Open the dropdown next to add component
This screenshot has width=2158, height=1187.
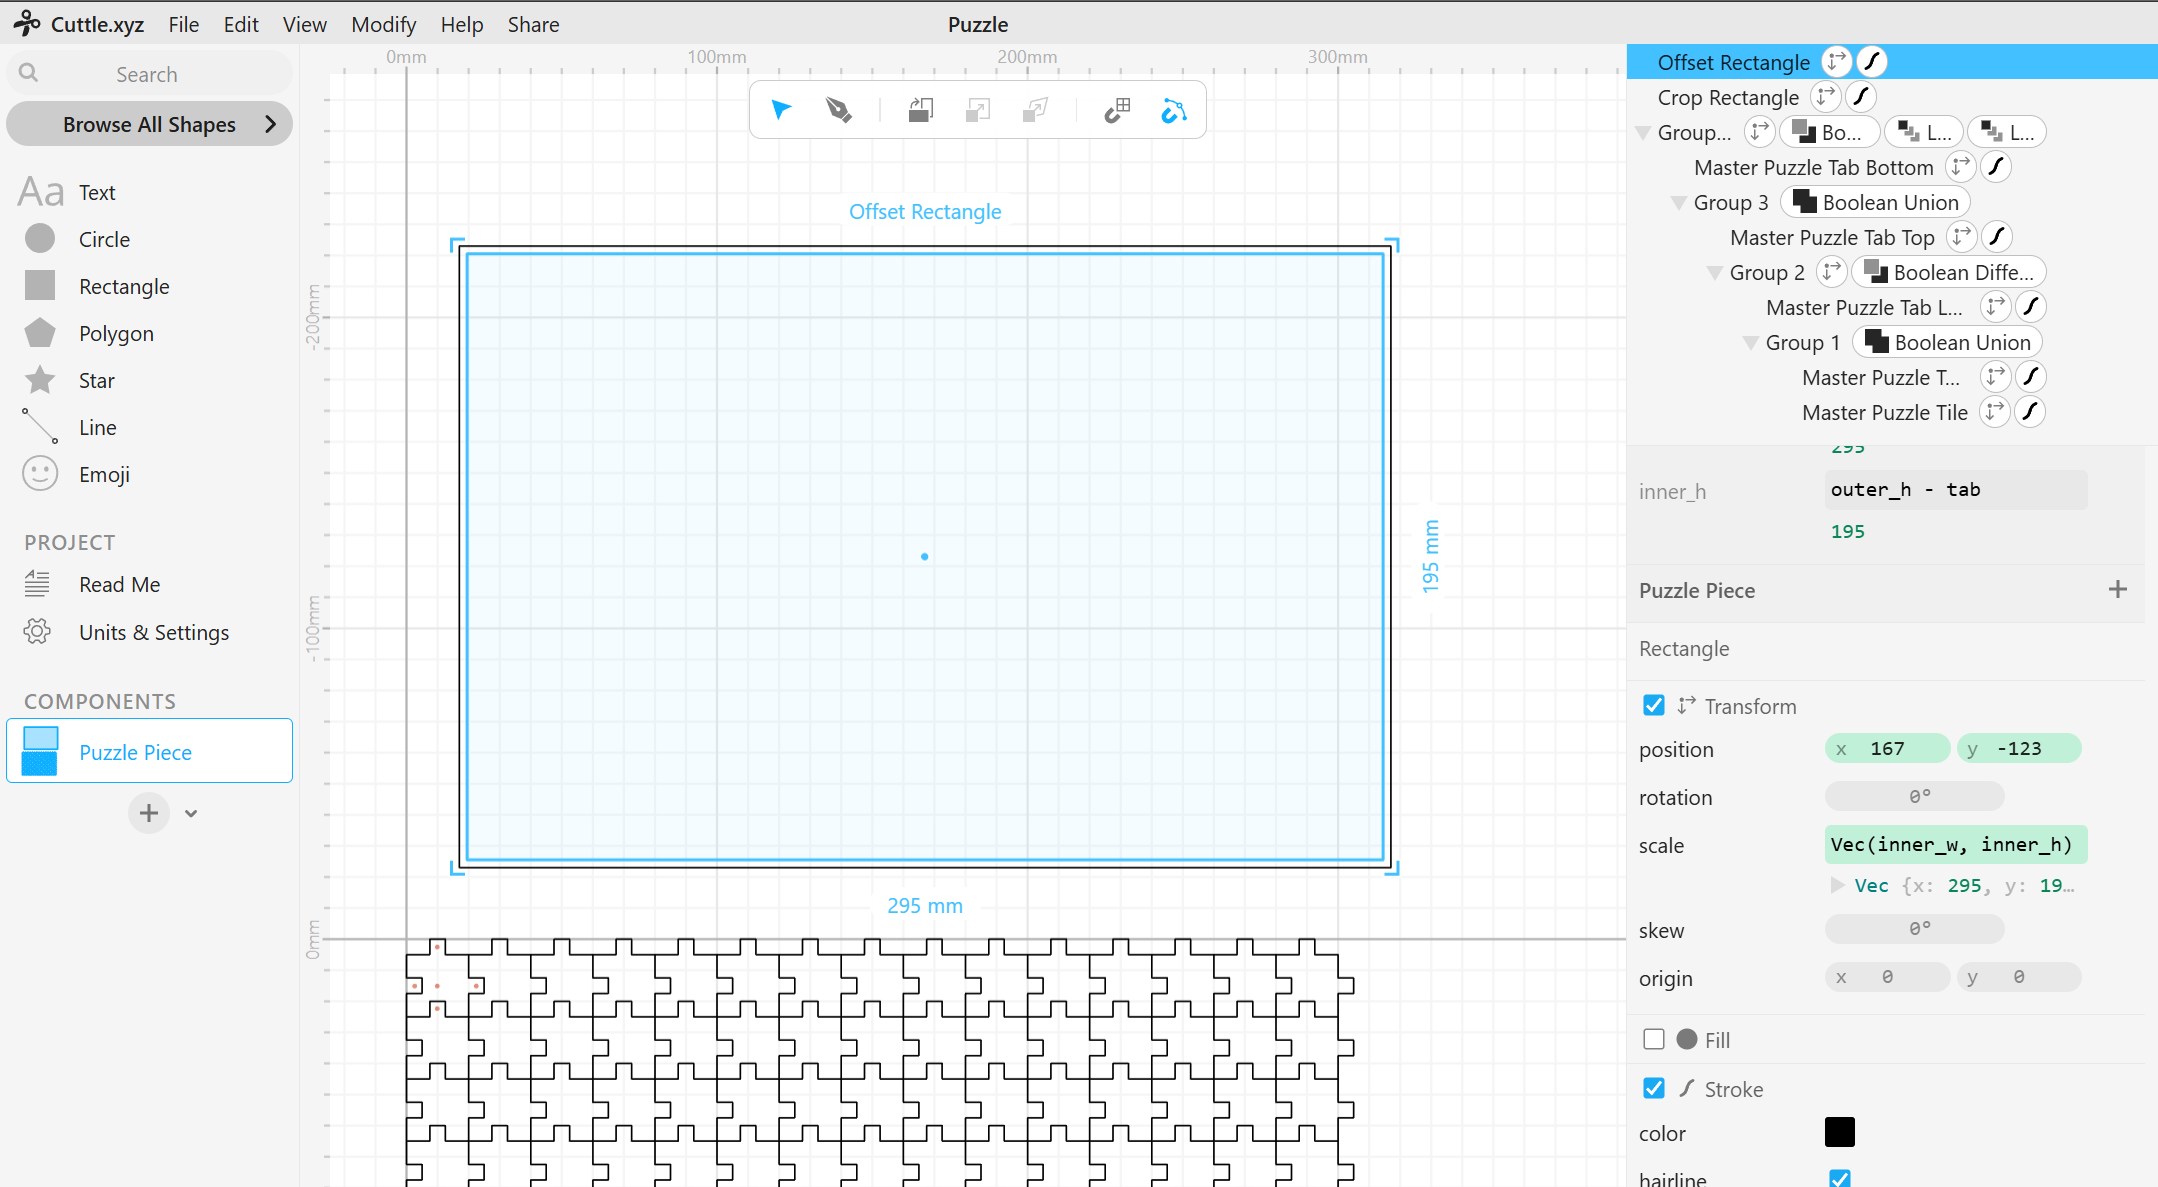tap(191, 813)
